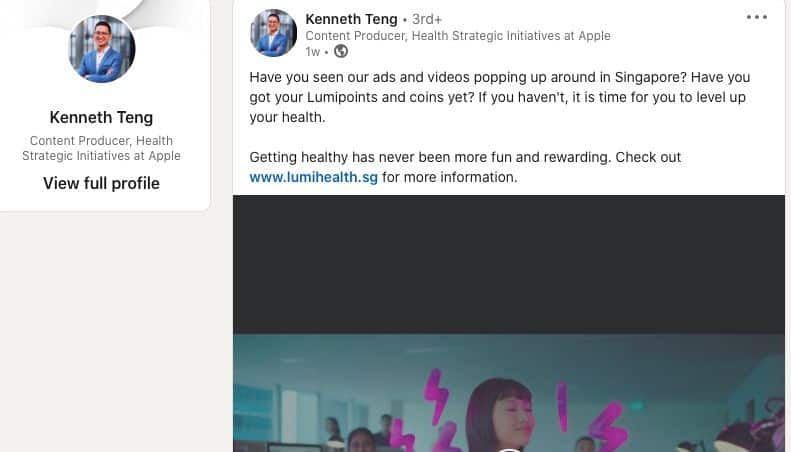Click sidebar headline Content Producer, Health Strategic Initiatives
Screen dimensions: 791x452
click(101, 148)
